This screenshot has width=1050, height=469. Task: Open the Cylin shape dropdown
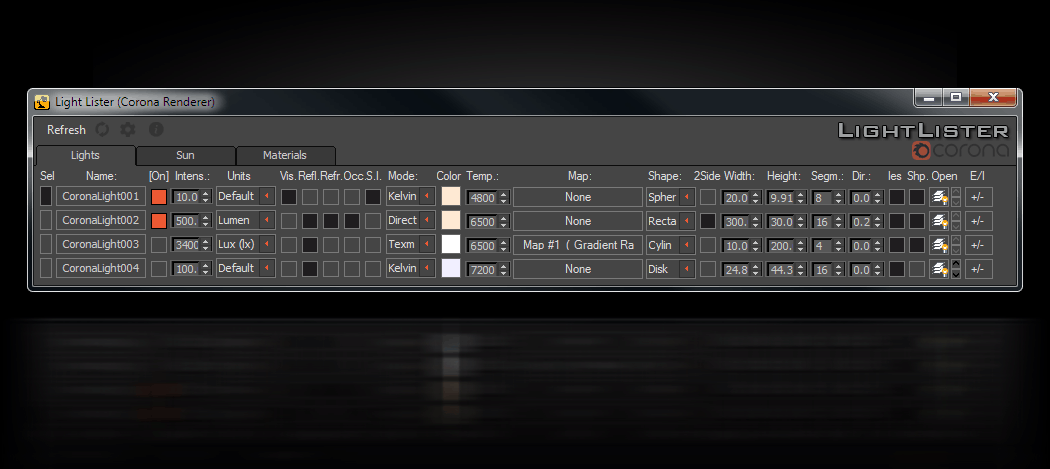671,245
